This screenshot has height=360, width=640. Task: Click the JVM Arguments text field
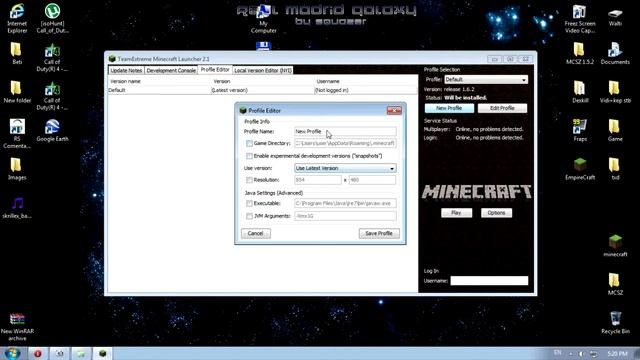coord(345,216)
